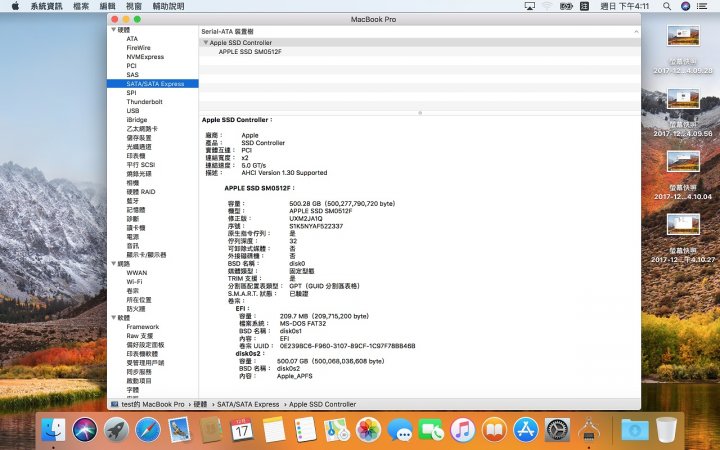Open Notification Center list icon
The height and width of the screenshot is (450, 720).
[702, 6]
